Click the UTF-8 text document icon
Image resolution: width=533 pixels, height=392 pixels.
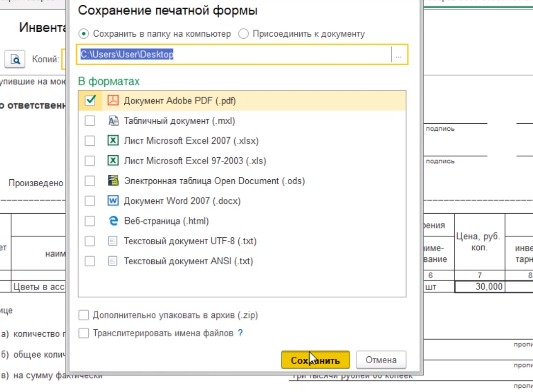[113, 241]
